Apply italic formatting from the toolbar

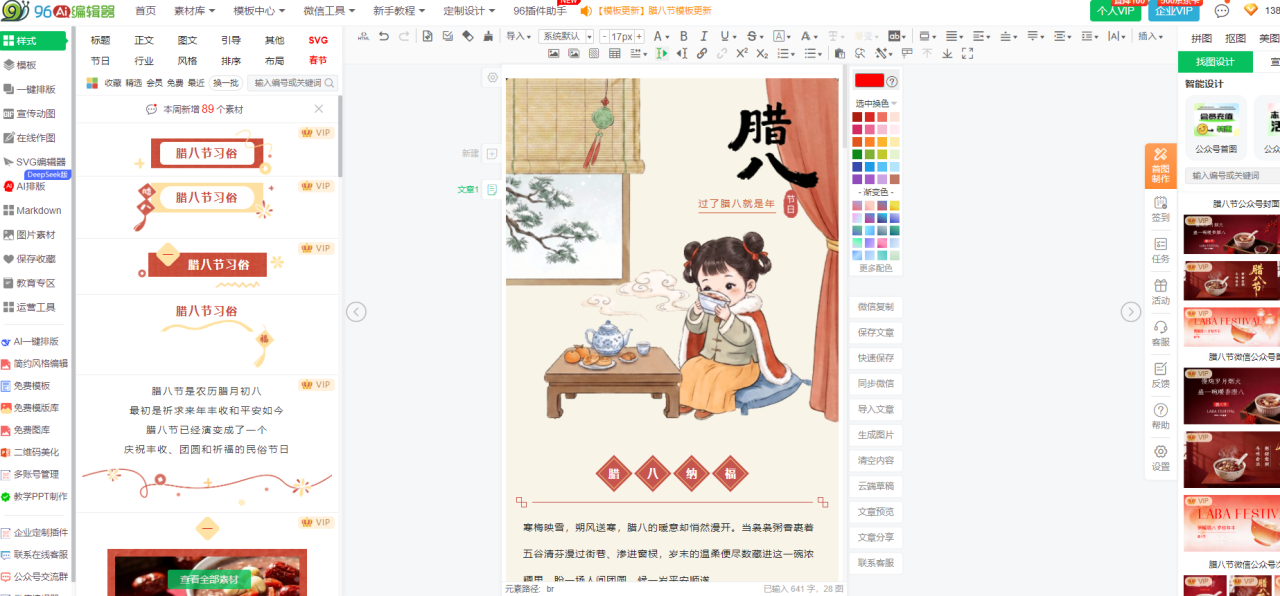[704, 37]
